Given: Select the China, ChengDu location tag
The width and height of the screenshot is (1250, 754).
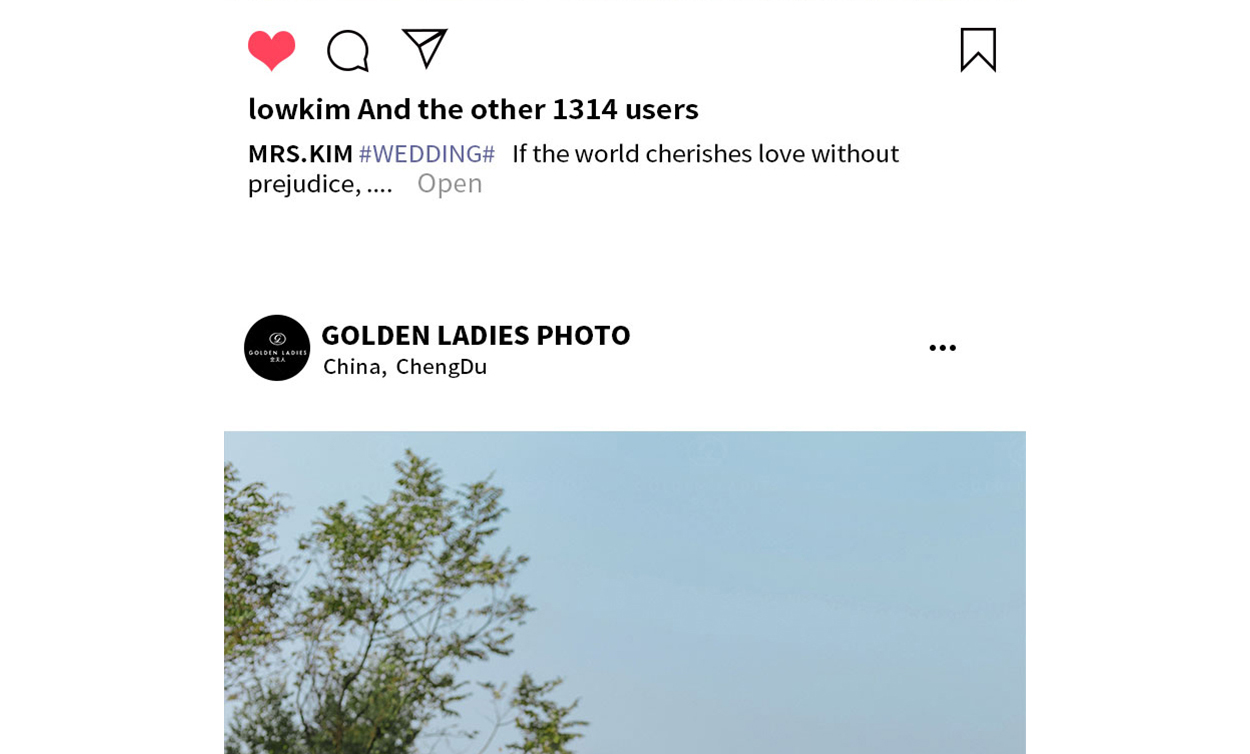Looking at the screenshot, I should click(405, 366).
